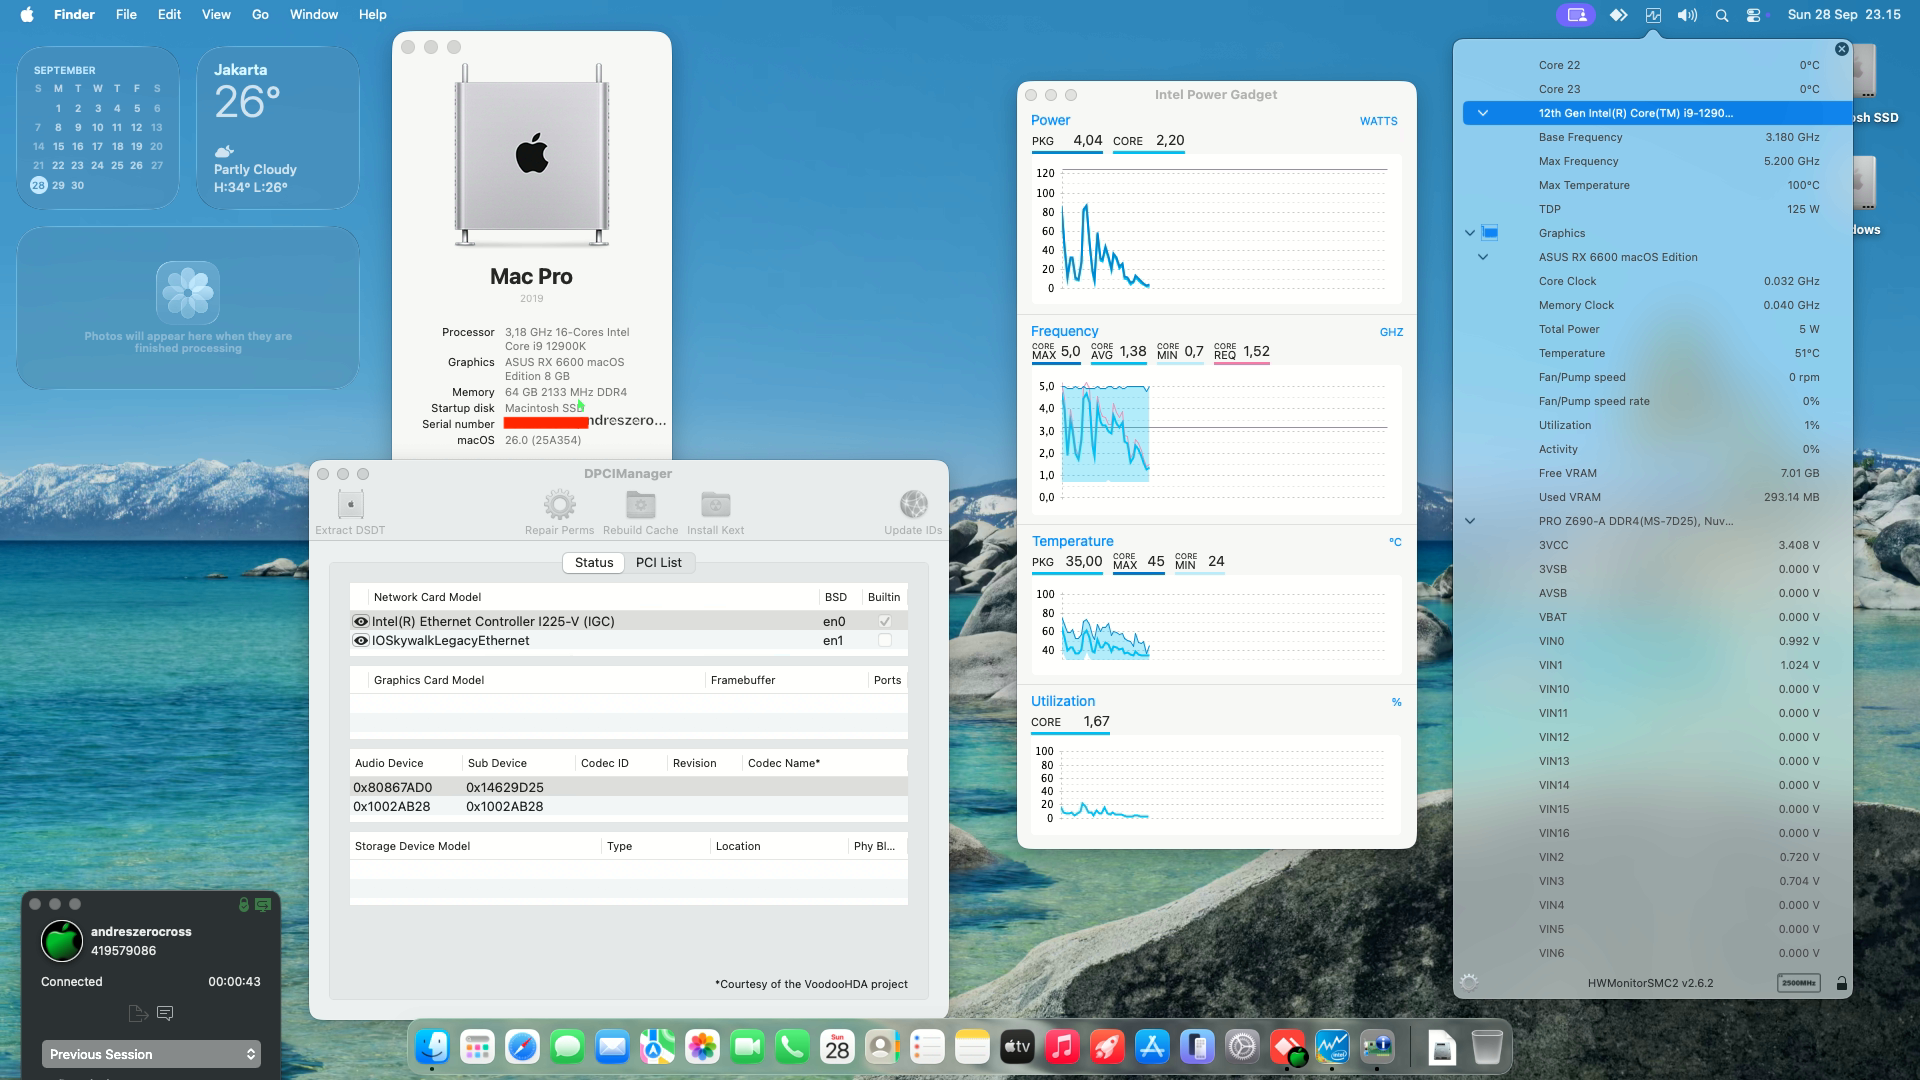The width and height of the screenshot is (1920, 1080).
Task: Click green lock icon in AnyDesk panel
Action: [x=243, y=904]
